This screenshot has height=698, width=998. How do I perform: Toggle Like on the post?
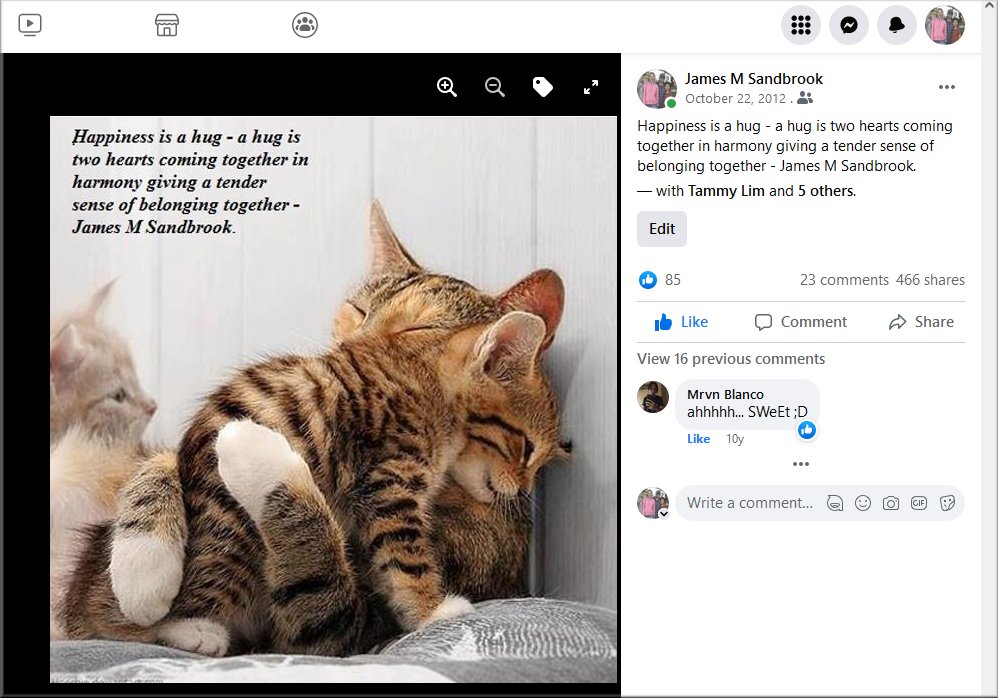681,322
